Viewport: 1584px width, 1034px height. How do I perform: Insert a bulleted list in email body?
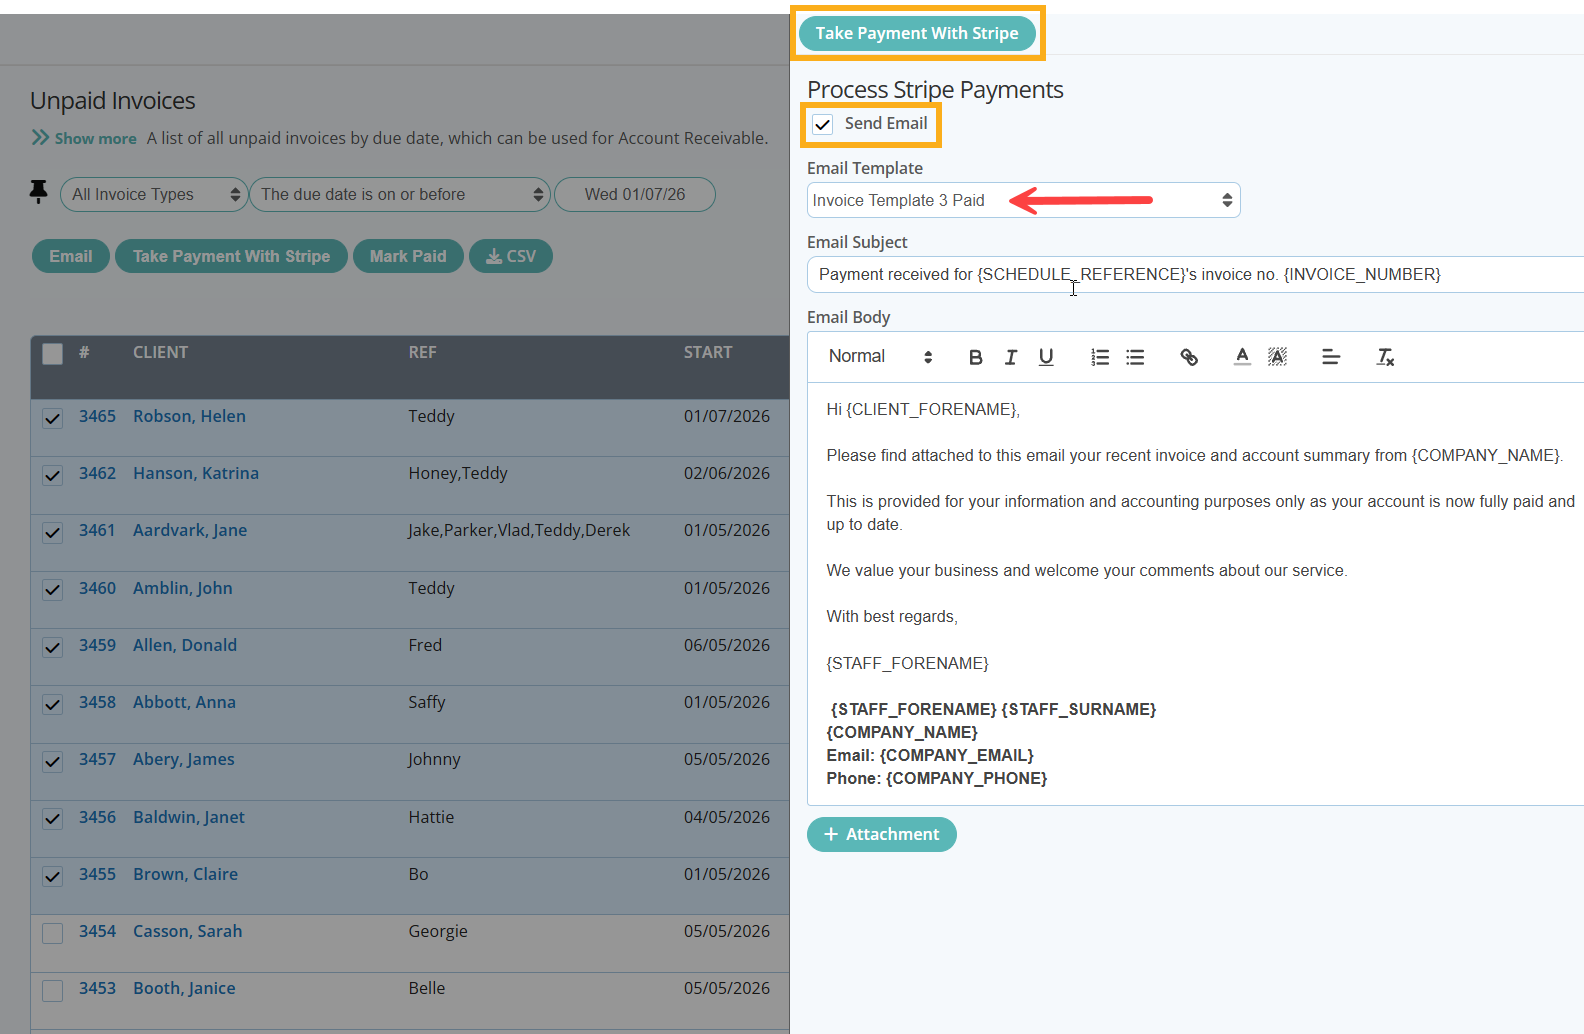[x=1135, y=357]
